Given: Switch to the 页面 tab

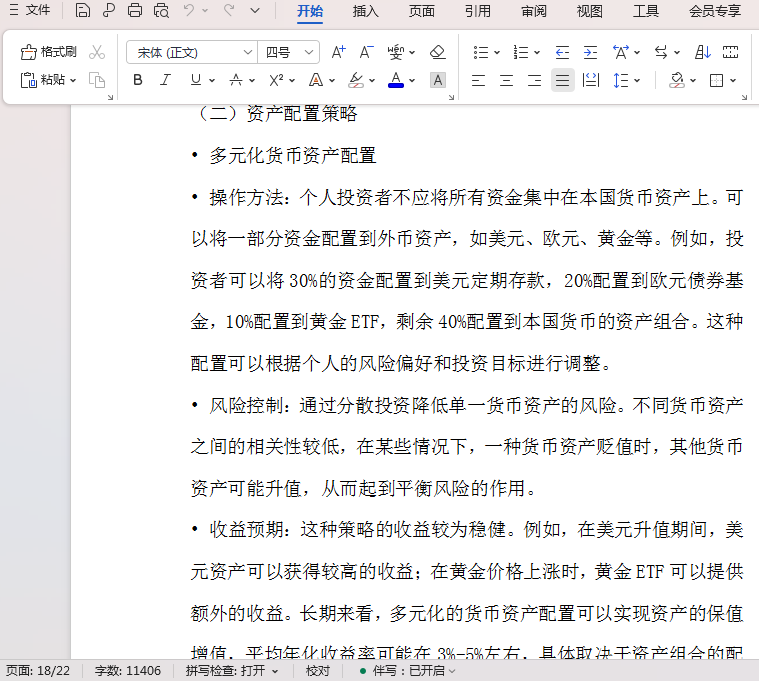Looking at the screenshot, I should tap(422, 11).
